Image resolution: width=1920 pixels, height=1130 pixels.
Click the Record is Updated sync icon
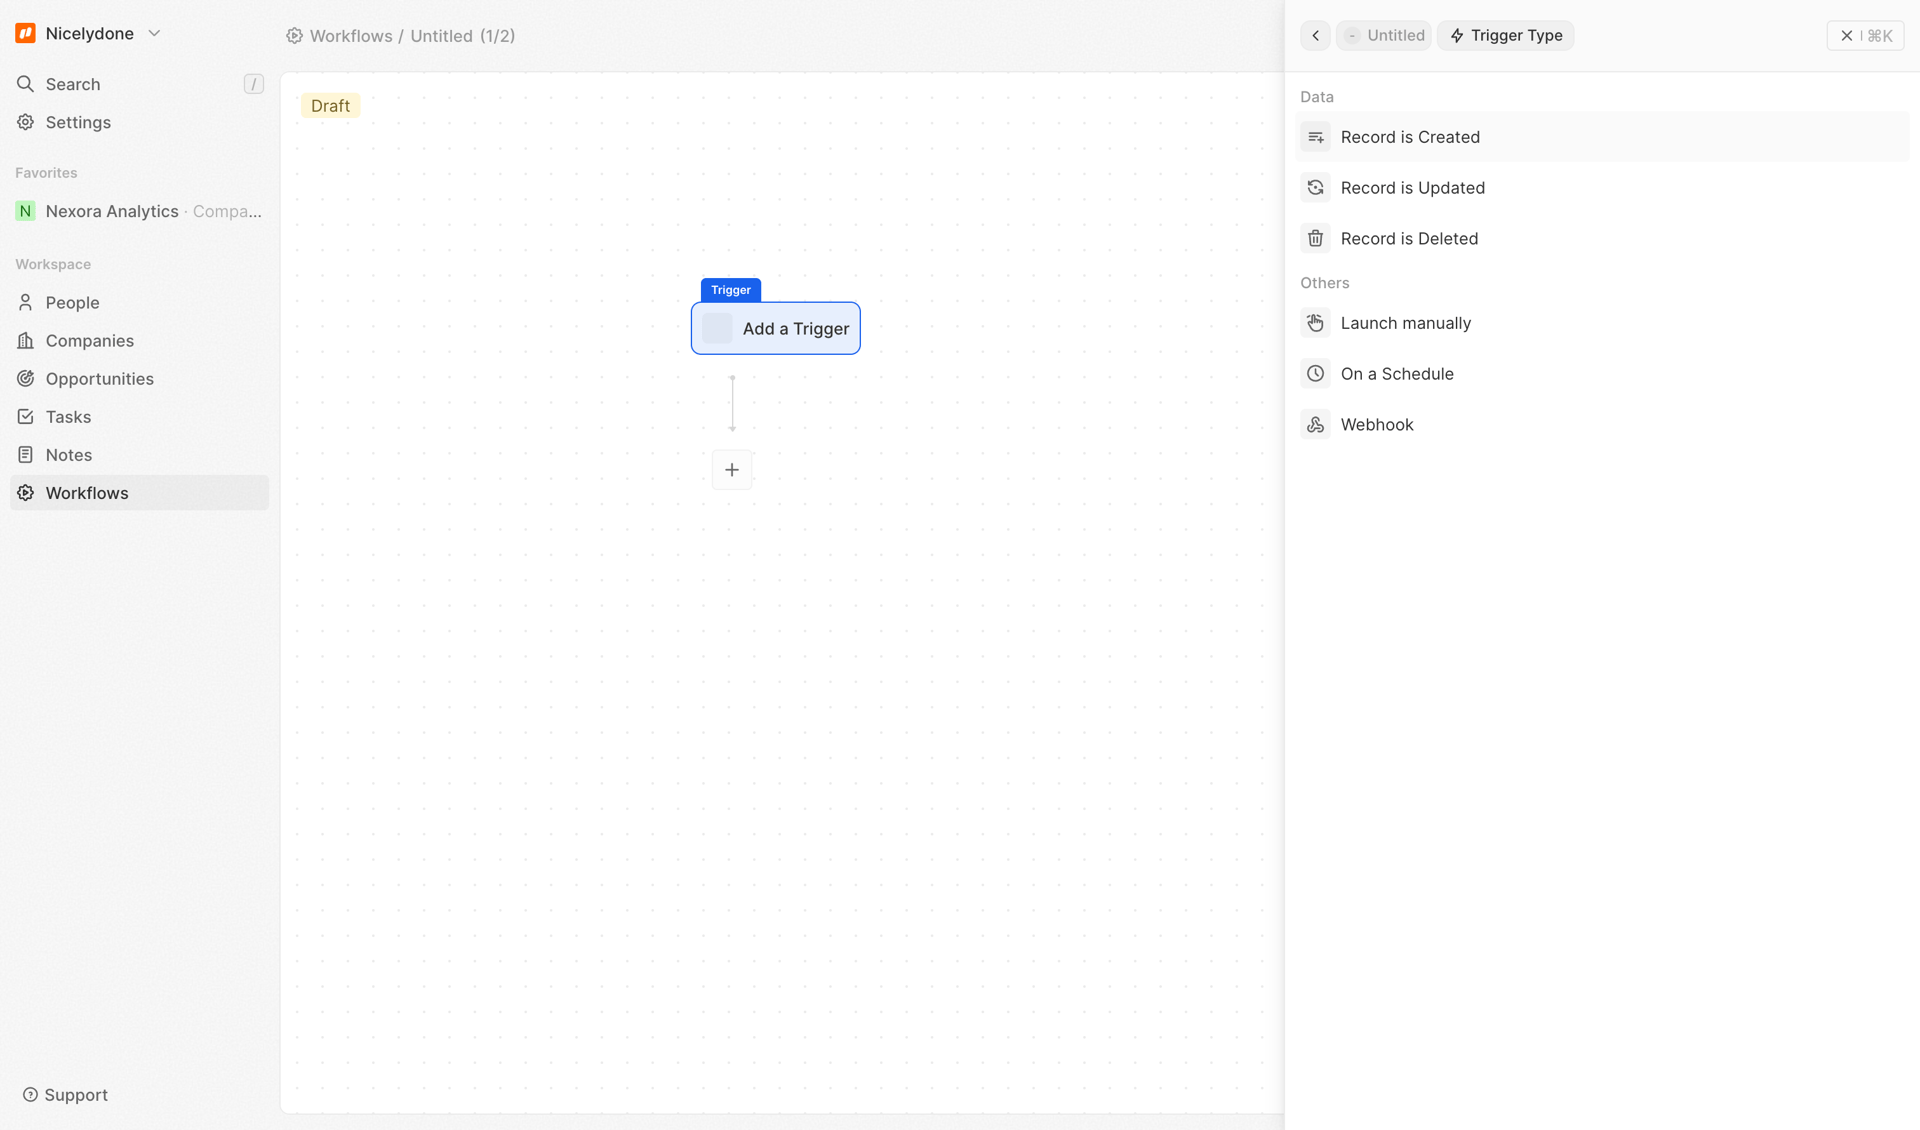point(1315,187)
